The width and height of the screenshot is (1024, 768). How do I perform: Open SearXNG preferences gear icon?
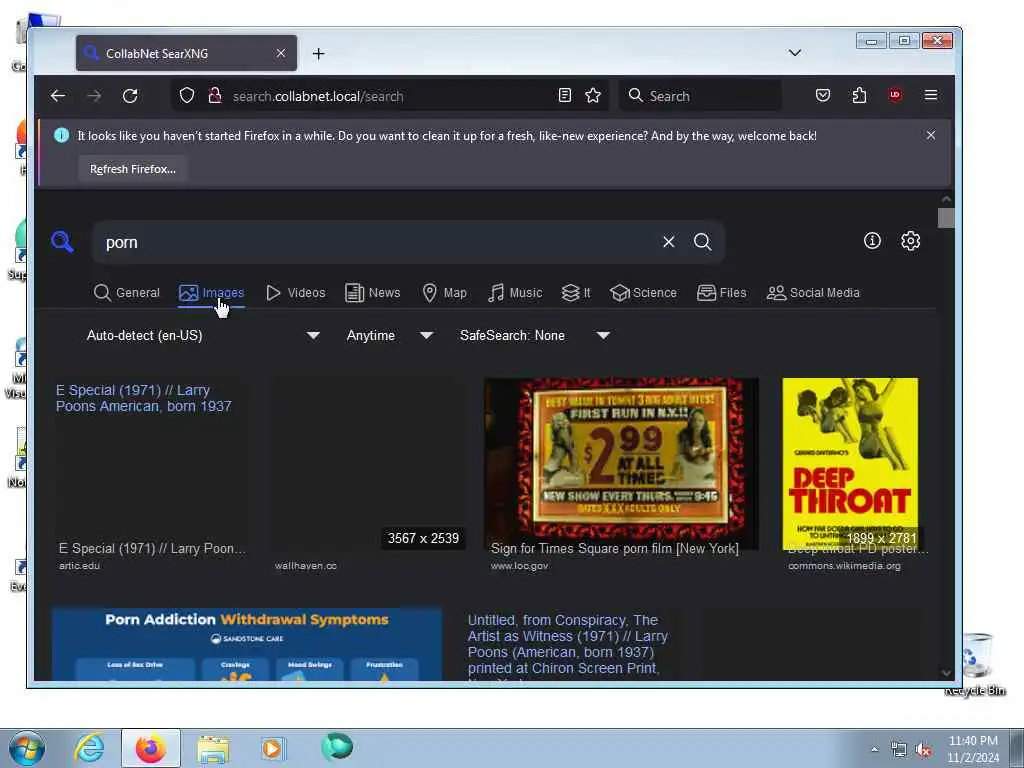click(910, 241)
